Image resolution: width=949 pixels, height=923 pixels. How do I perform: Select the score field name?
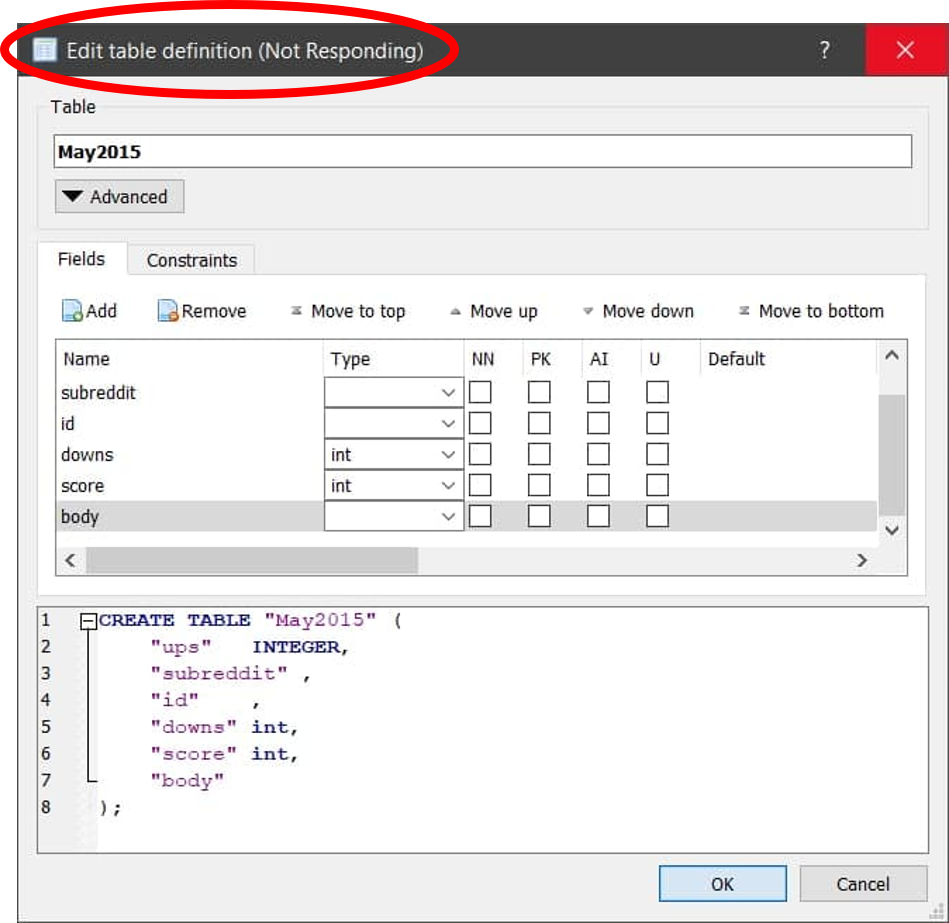[x=82, y=486]
